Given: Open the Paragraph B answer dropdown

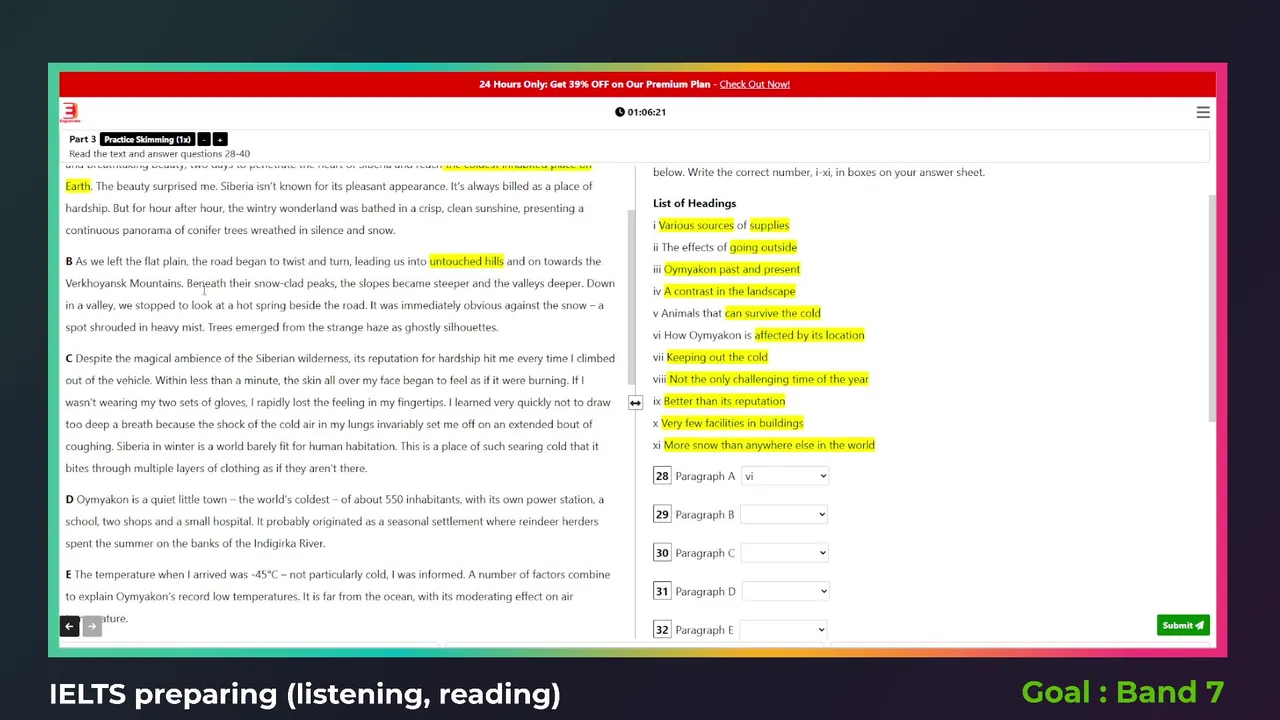Looking at the screenshot, I should [784, 514].
